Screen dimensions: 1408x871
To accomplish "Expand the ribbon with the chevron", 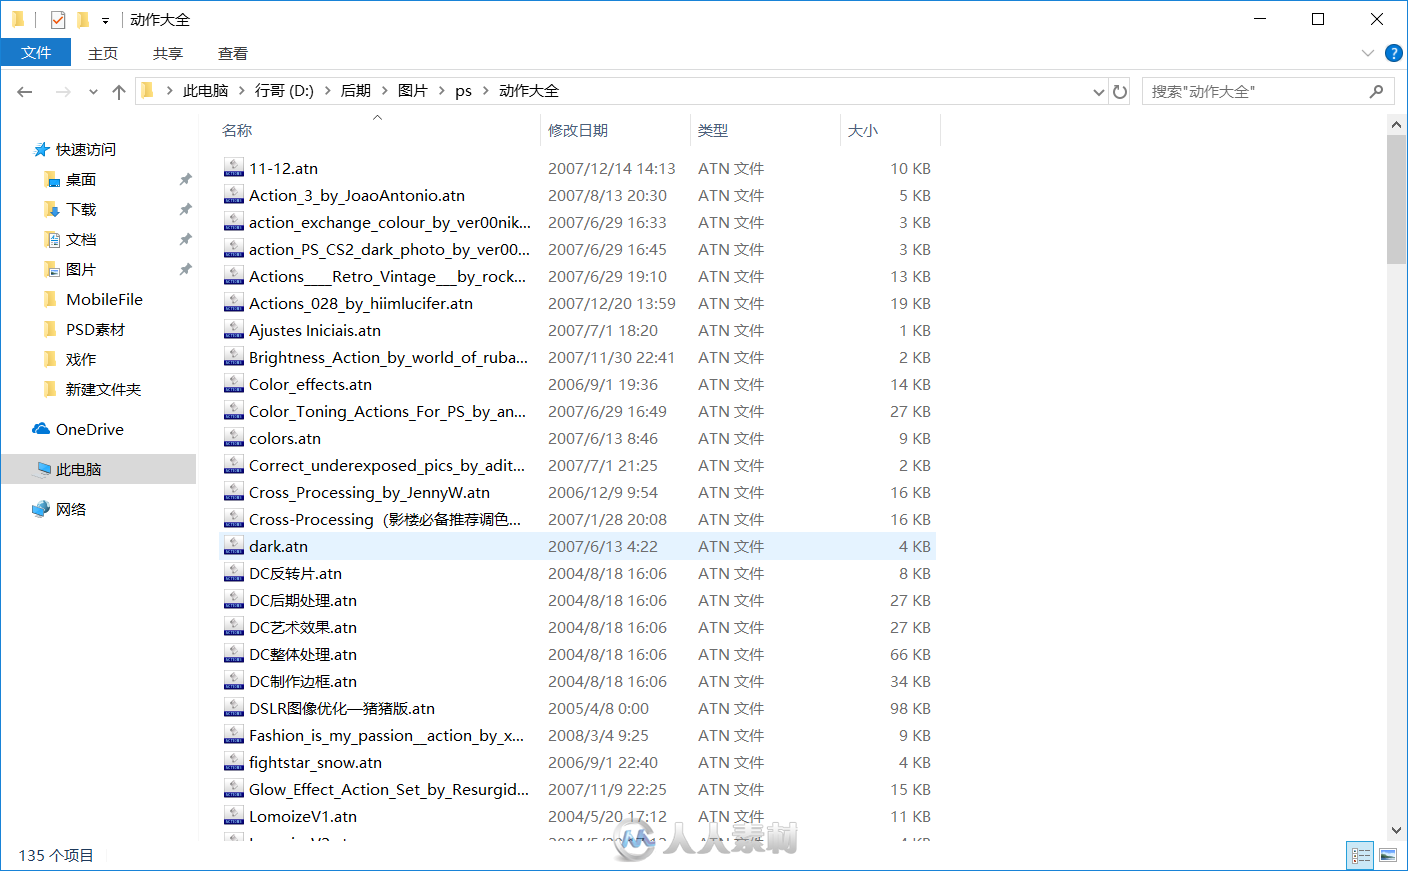I will pyautogui.click(x=1368, y=53).
